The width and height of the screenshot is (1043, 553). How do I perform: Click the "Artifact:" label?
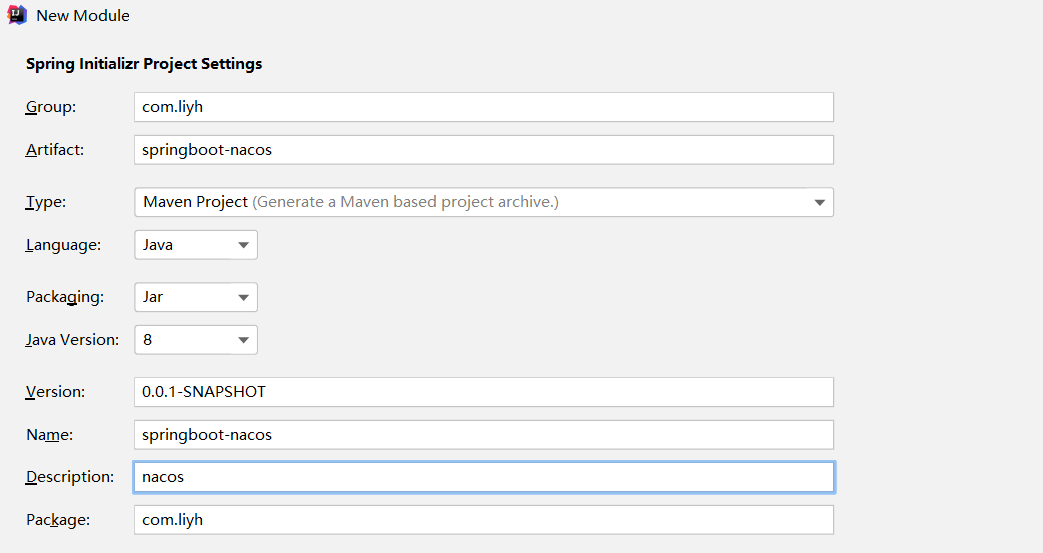55,150
